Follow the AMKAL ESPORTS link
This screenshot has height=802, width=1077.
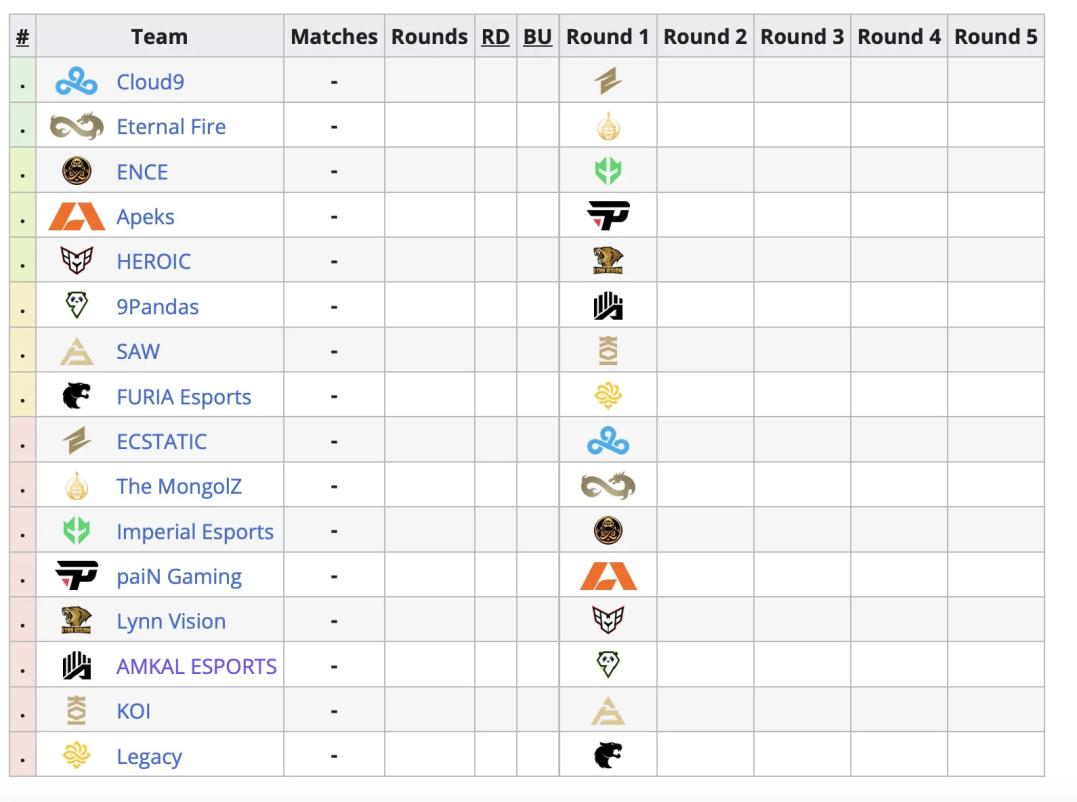(x=196, y=667)
